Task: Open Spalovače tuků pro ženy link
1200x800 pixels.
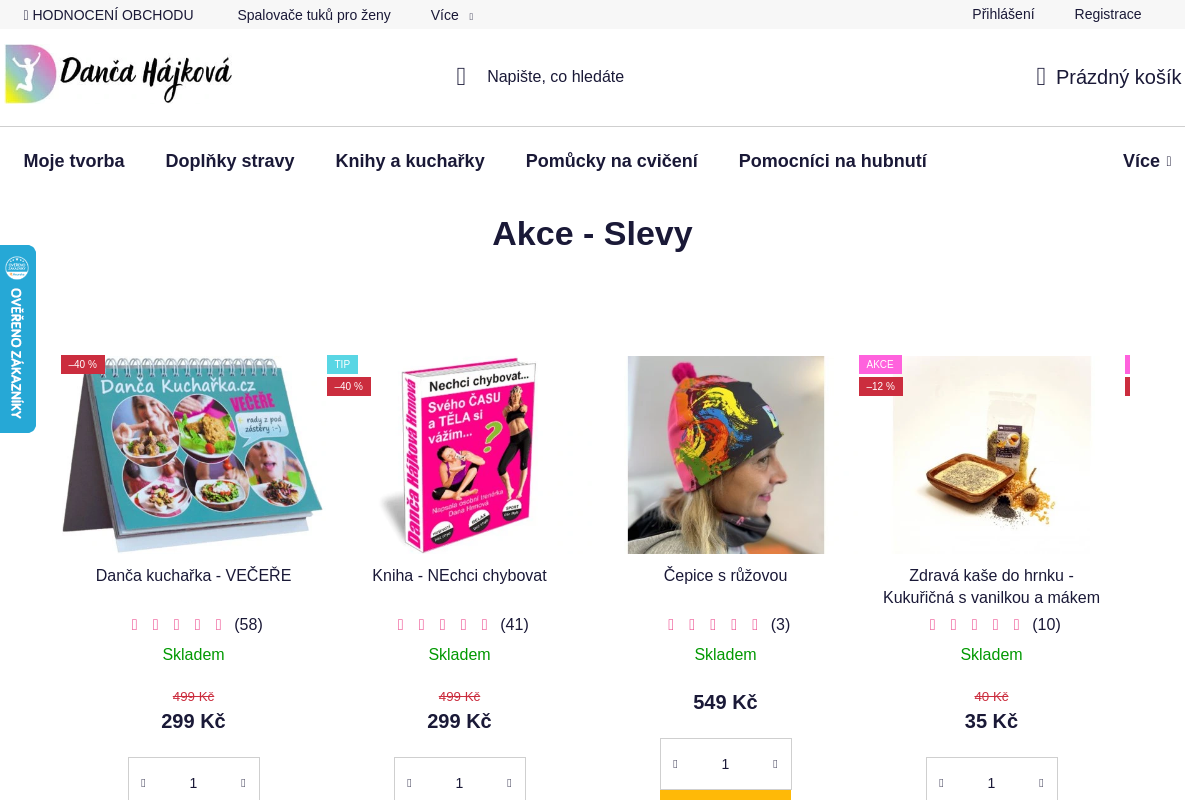Action: coord(314,15)
